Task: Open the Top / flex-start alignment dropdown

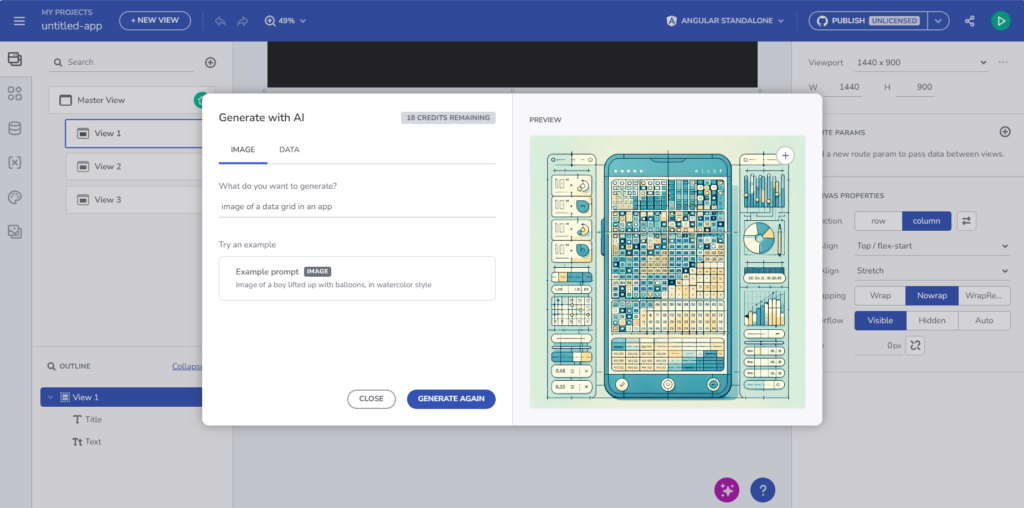Action: (933, 246)
